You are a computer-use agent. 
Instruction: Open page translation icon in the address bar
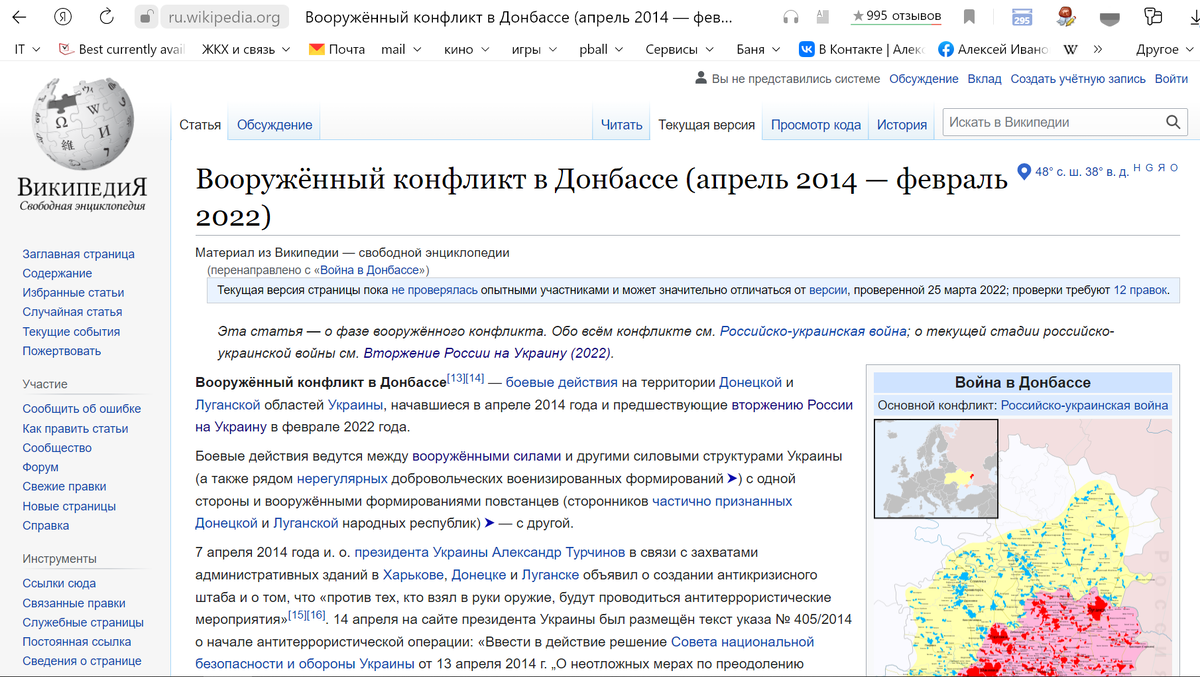click(x=822, y=17)
